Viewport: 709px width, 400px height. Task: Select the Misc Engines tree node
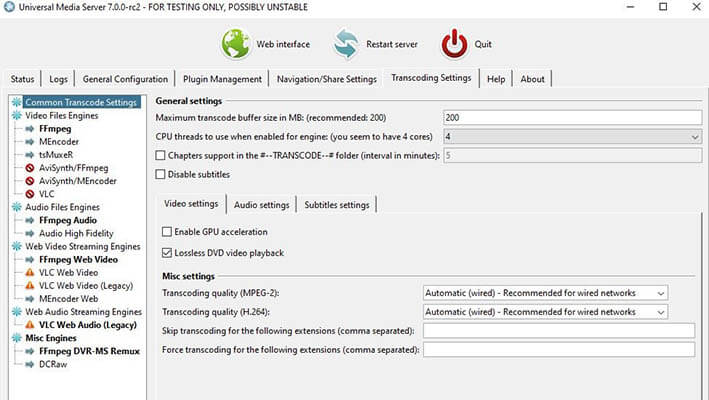coord(51,338)
